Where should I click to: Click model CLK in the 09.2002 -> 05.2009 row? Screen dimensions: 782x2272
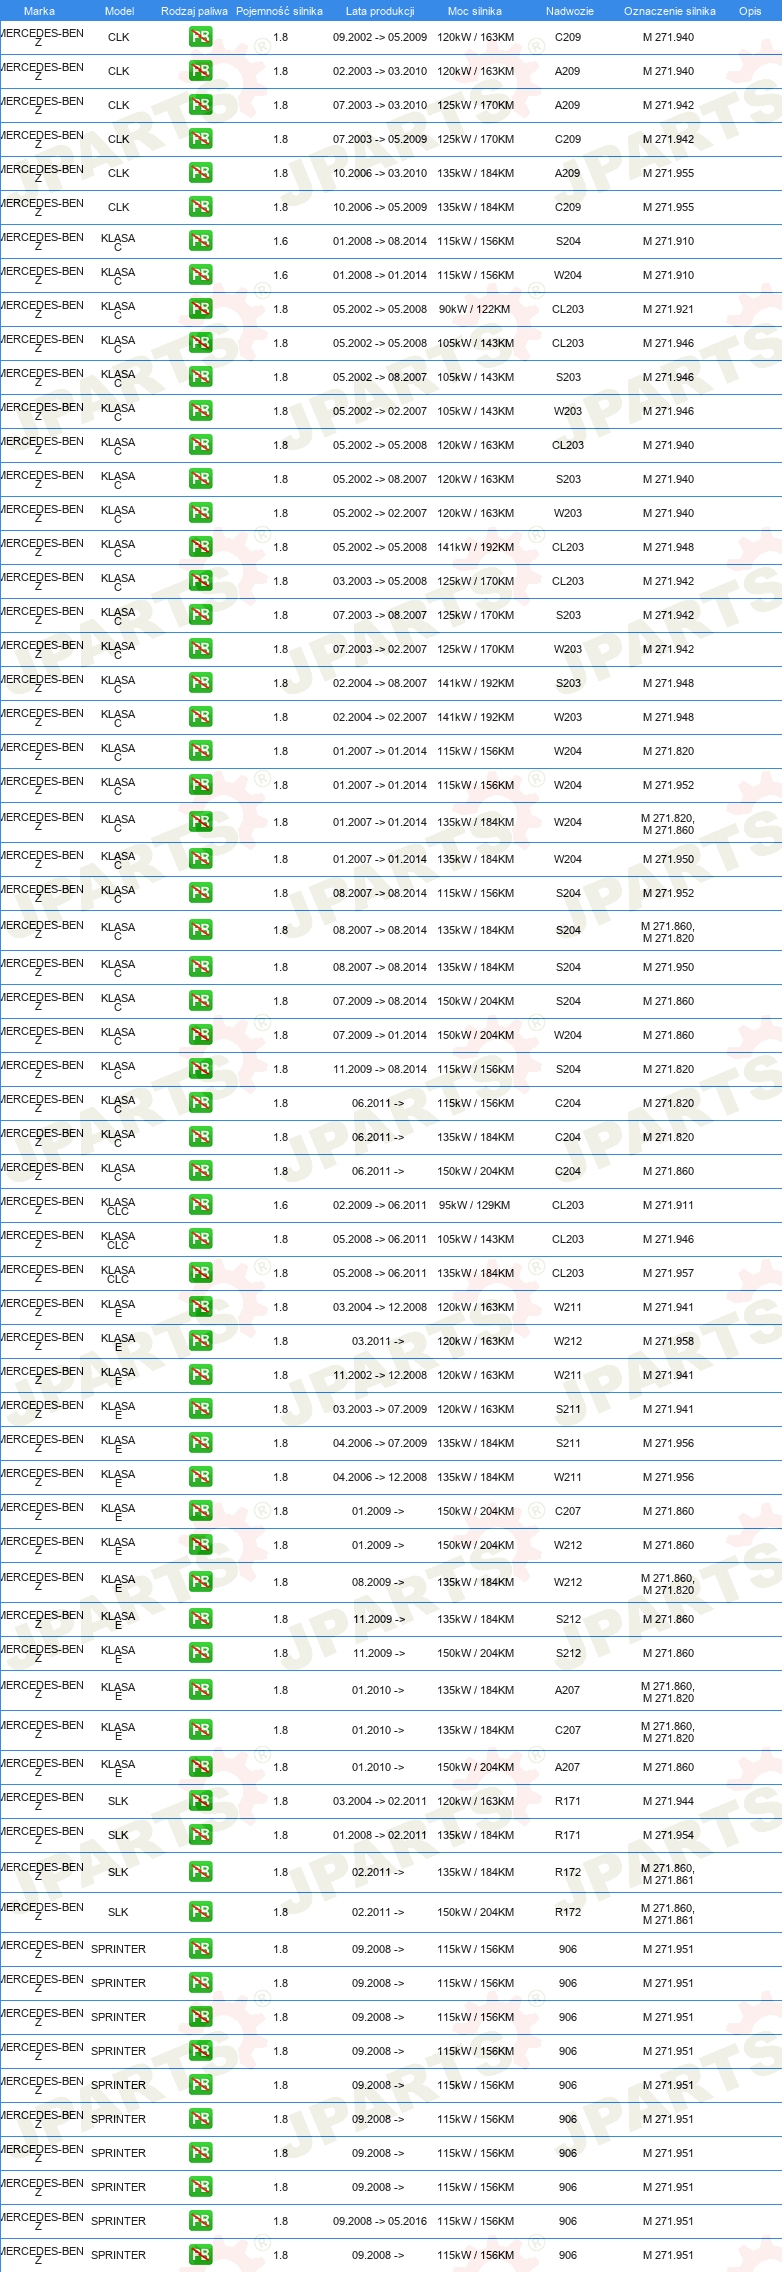coord(118,37)
